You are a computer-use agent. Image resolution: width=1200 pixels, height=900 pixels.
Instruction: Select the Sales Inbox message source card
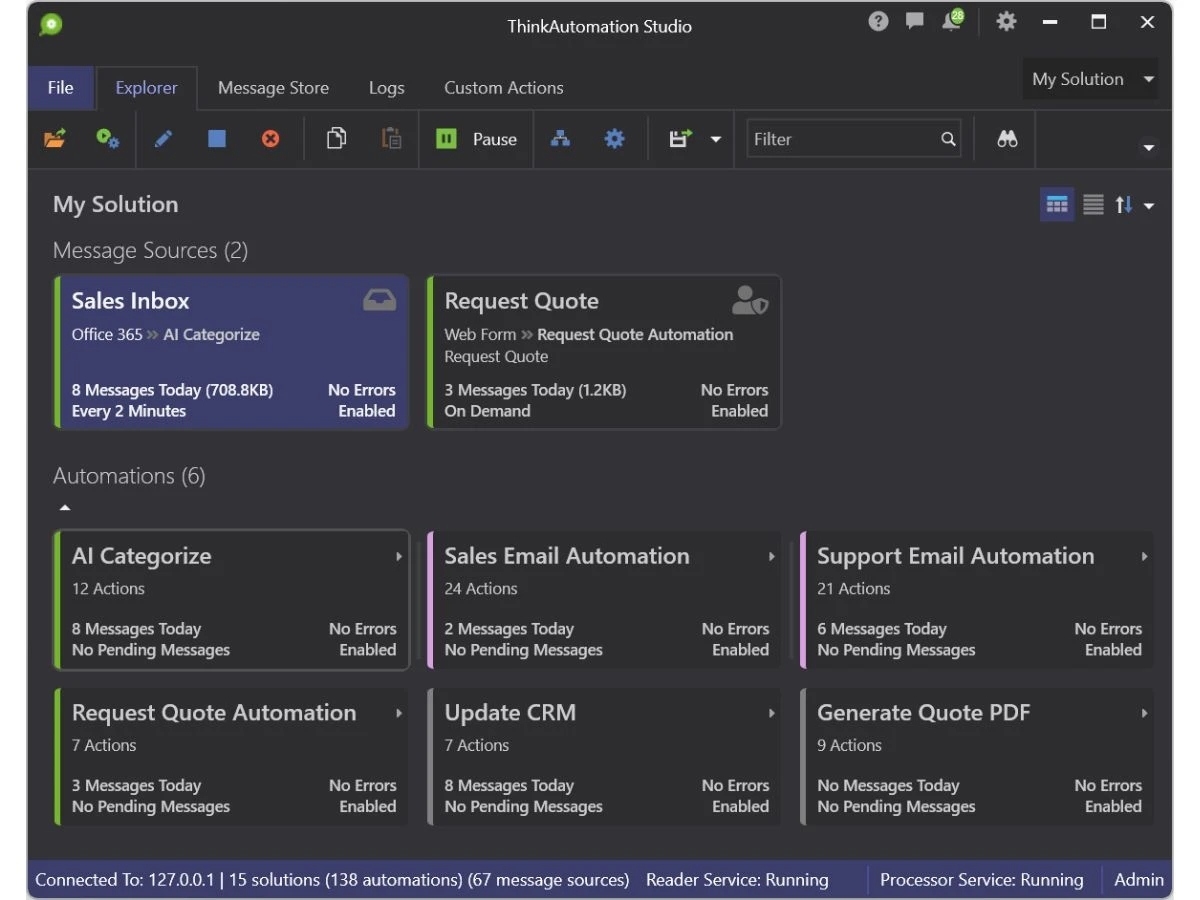pos(232,352)
